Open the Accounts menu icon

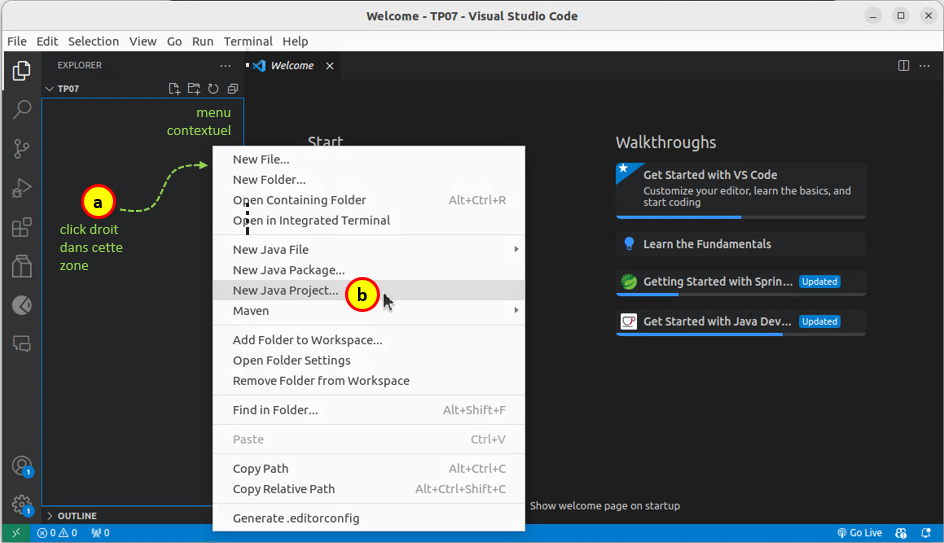(x=21, y=466)
